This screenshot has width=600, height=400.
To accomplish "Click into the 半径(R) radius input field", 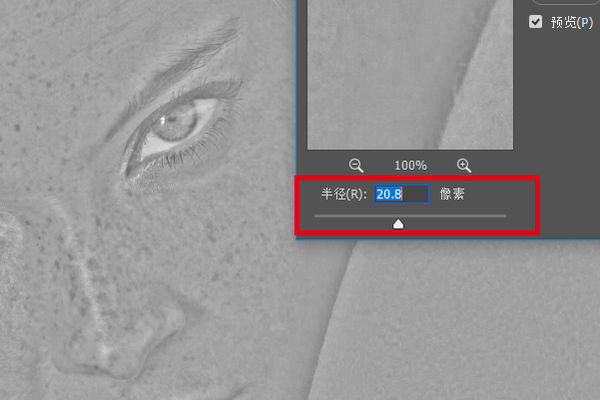I will (401, 194).
